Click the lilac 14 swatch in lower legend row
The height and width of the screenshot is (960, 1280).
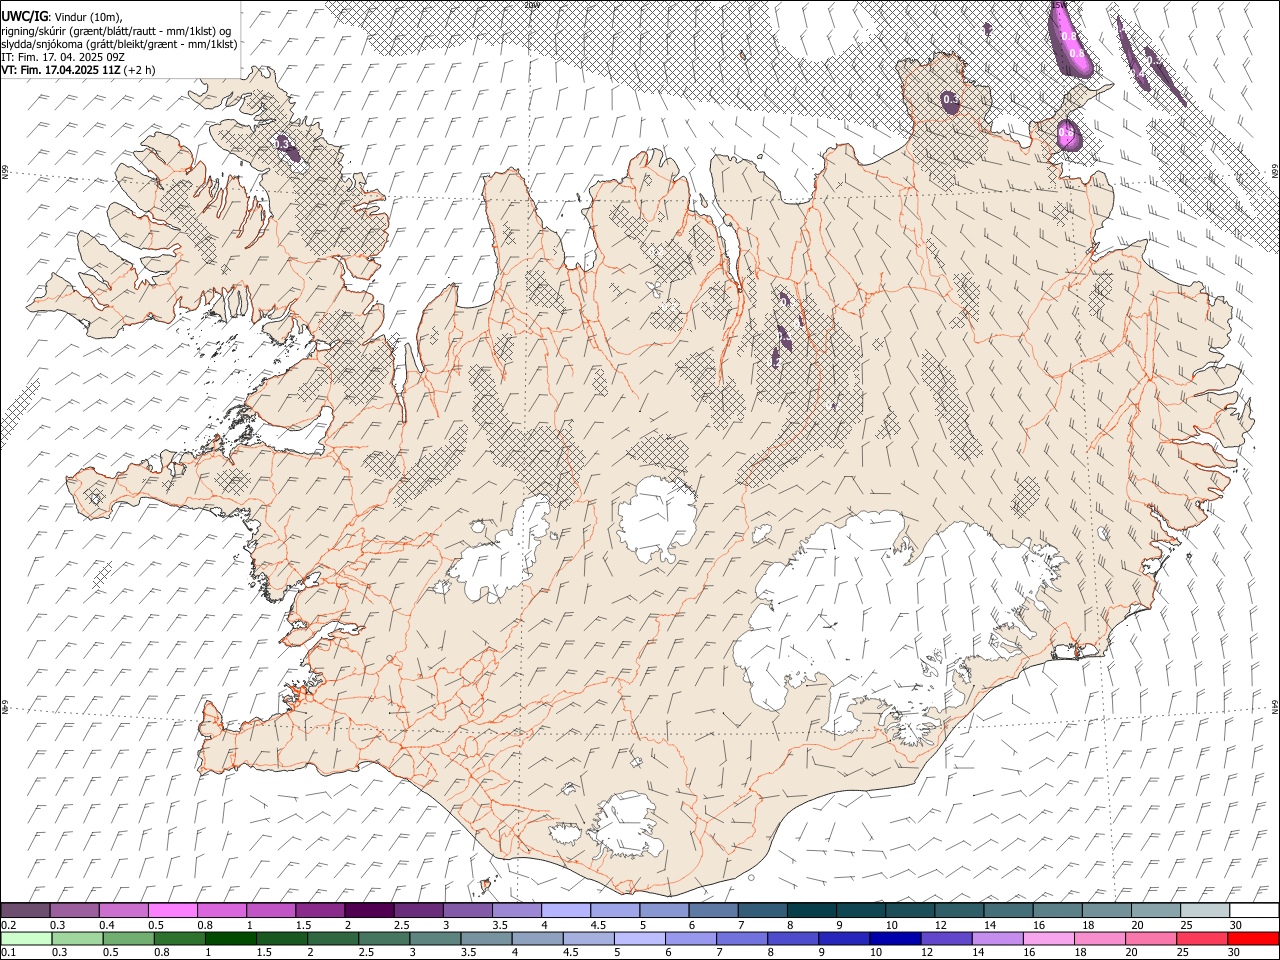pos(997,939)
